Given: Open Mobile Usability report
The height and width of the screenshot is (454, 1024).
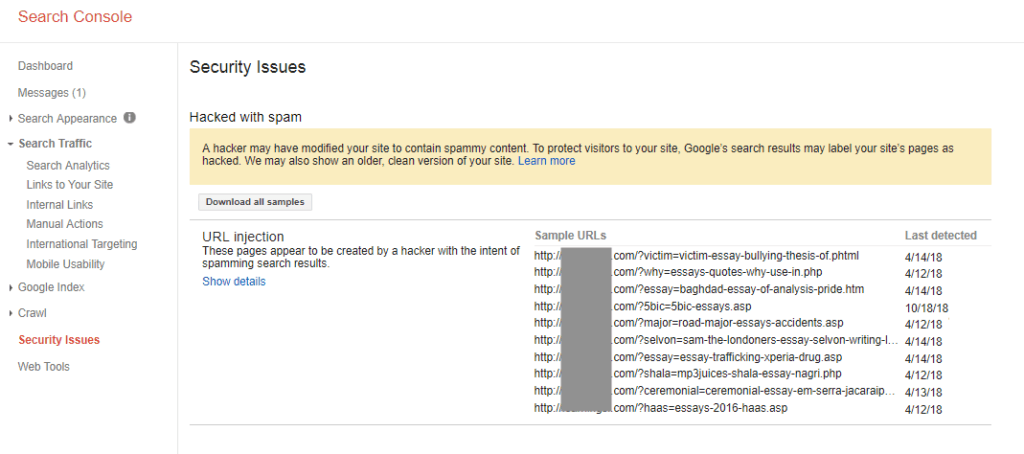Looking at the screenshot, I should point(65,265).
